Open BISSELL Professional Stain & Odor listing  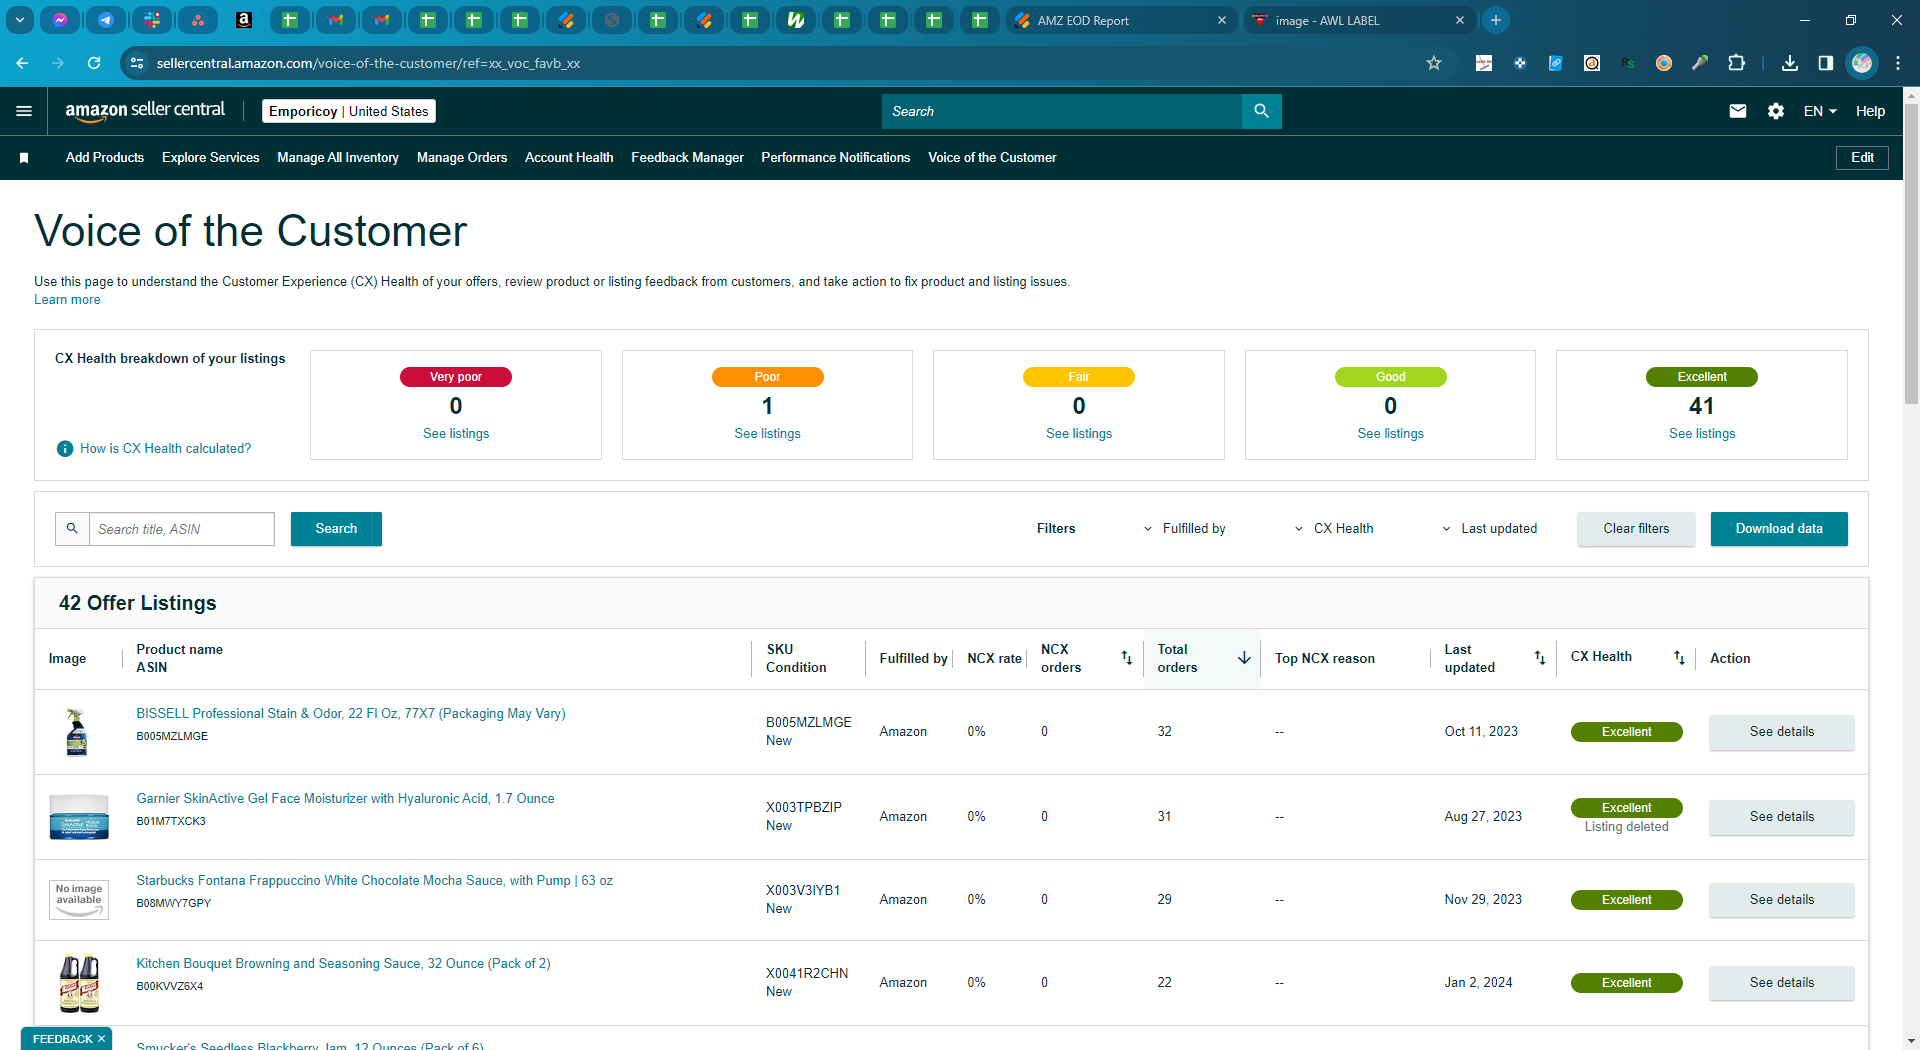pyautogui.click(x=351, y=714)
